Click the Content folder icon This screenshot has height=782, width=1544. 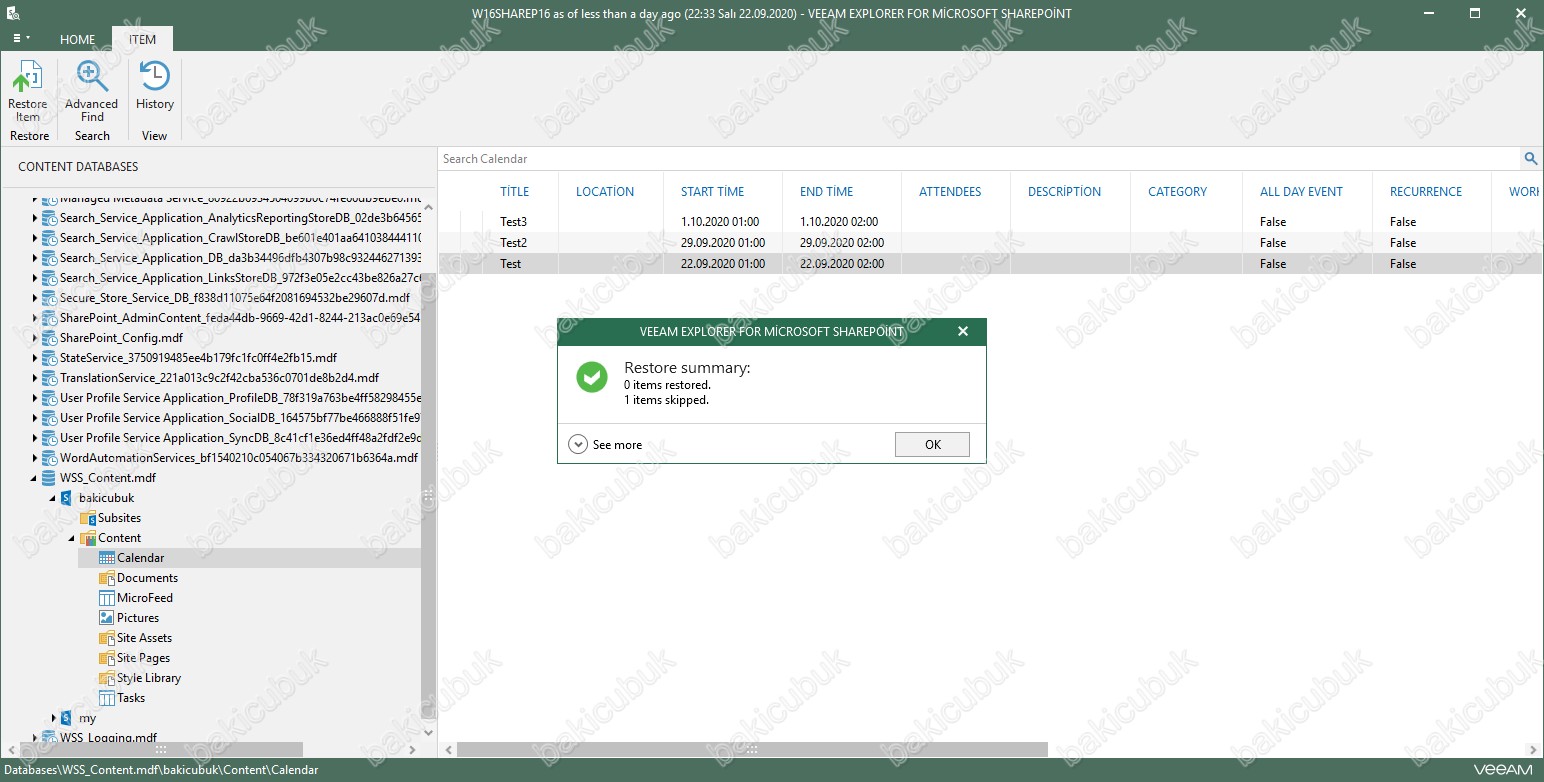[87, 538]
